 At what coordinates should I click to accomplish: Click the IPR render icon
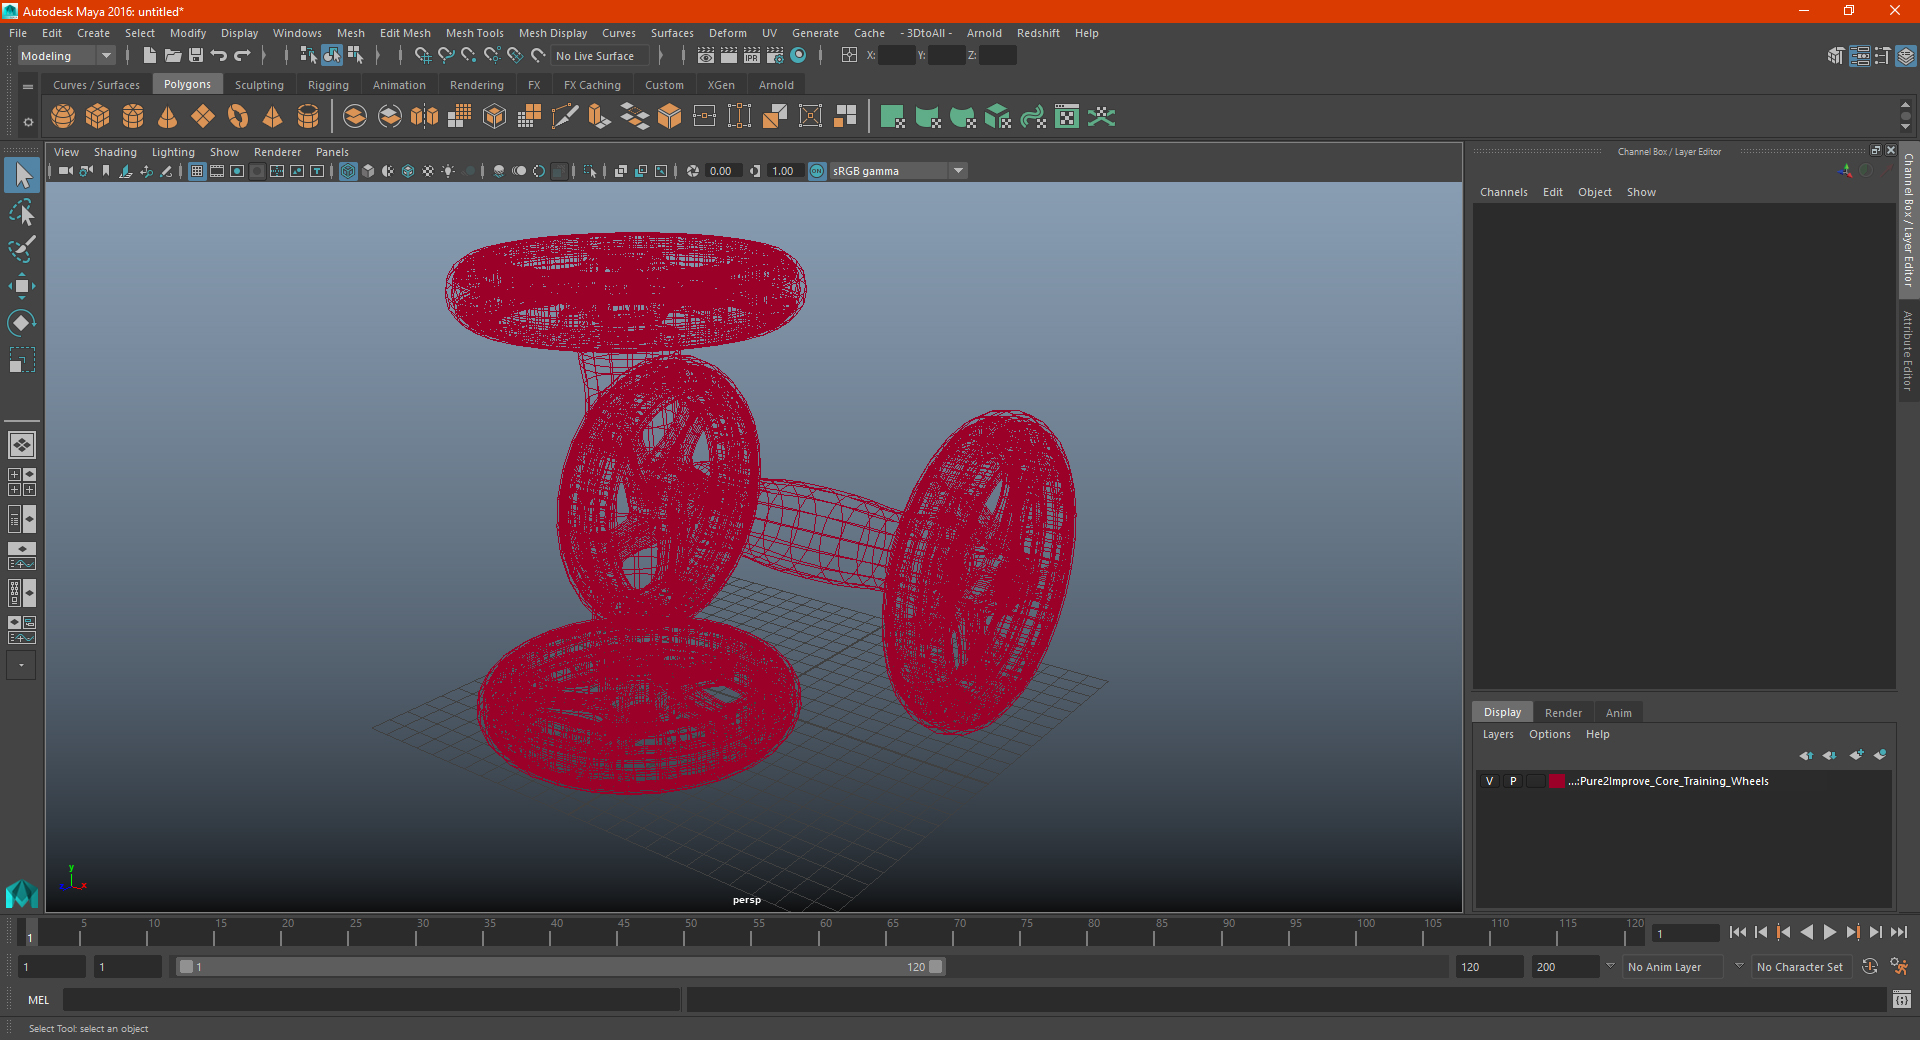pyautogui.click(x=752, y=56)
